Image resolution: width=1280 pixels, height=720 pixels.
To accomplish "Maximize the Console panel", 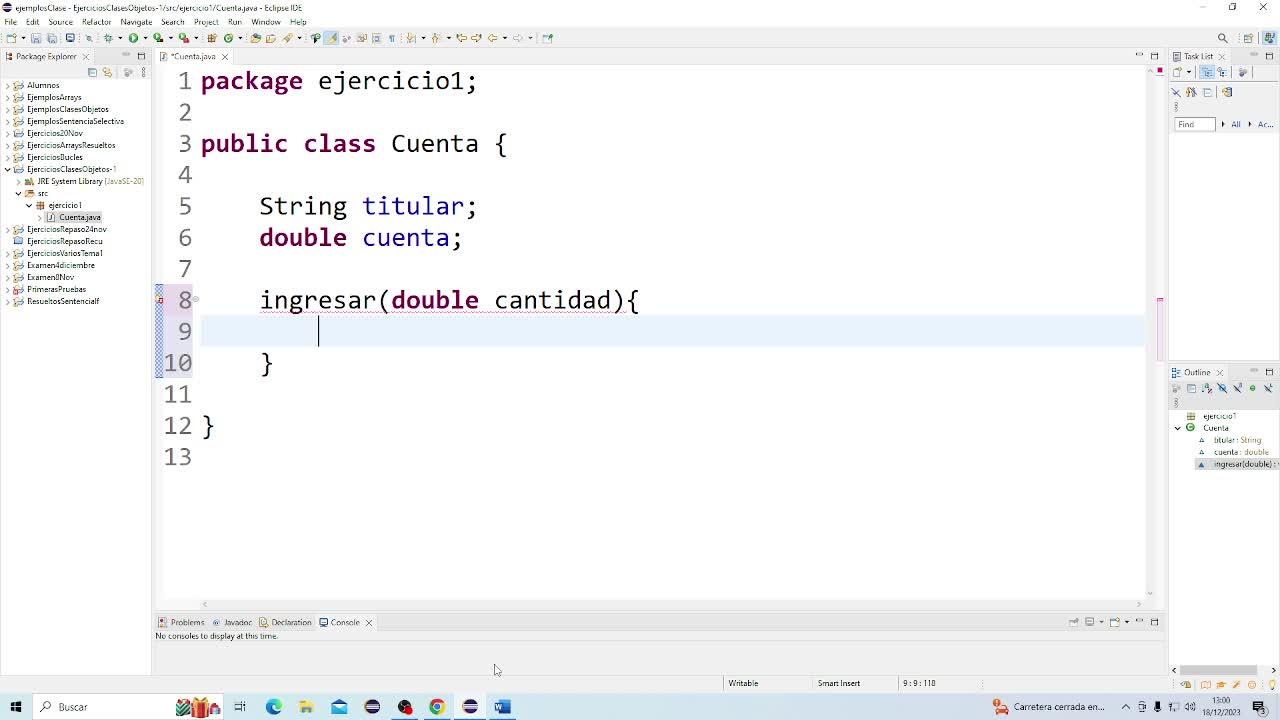I will (1154, 622).
